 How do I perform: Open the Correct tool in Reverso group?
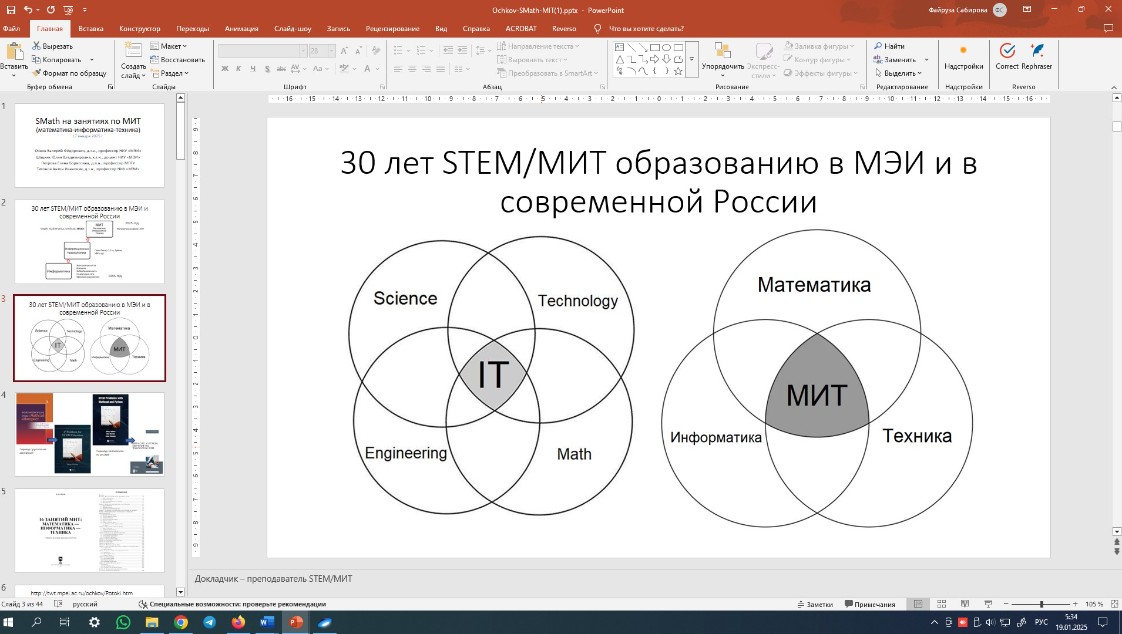(1007, 55)
